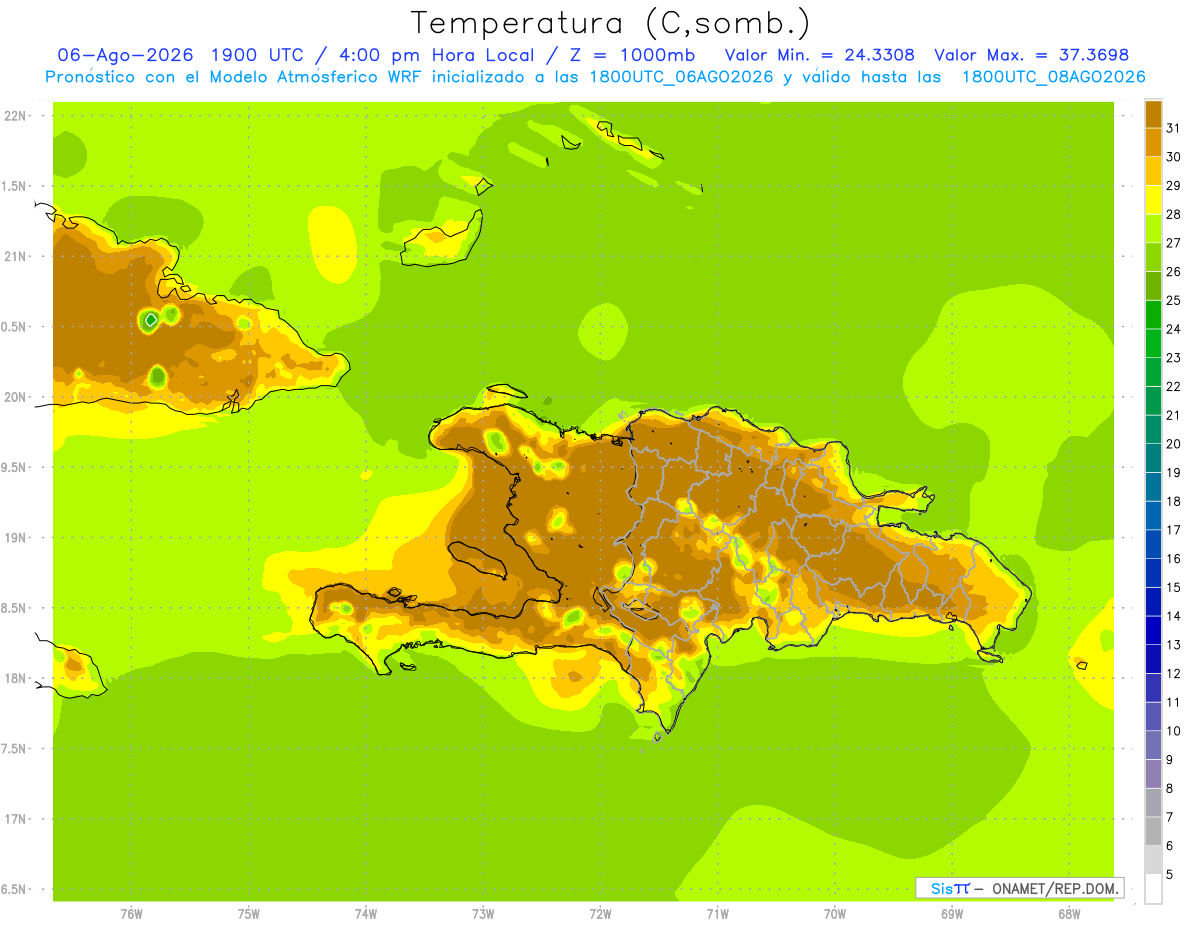Click the 'ONAMET/REP.DOM.' credit label
Viewport: 1200px width, 927px height.
1055,888
